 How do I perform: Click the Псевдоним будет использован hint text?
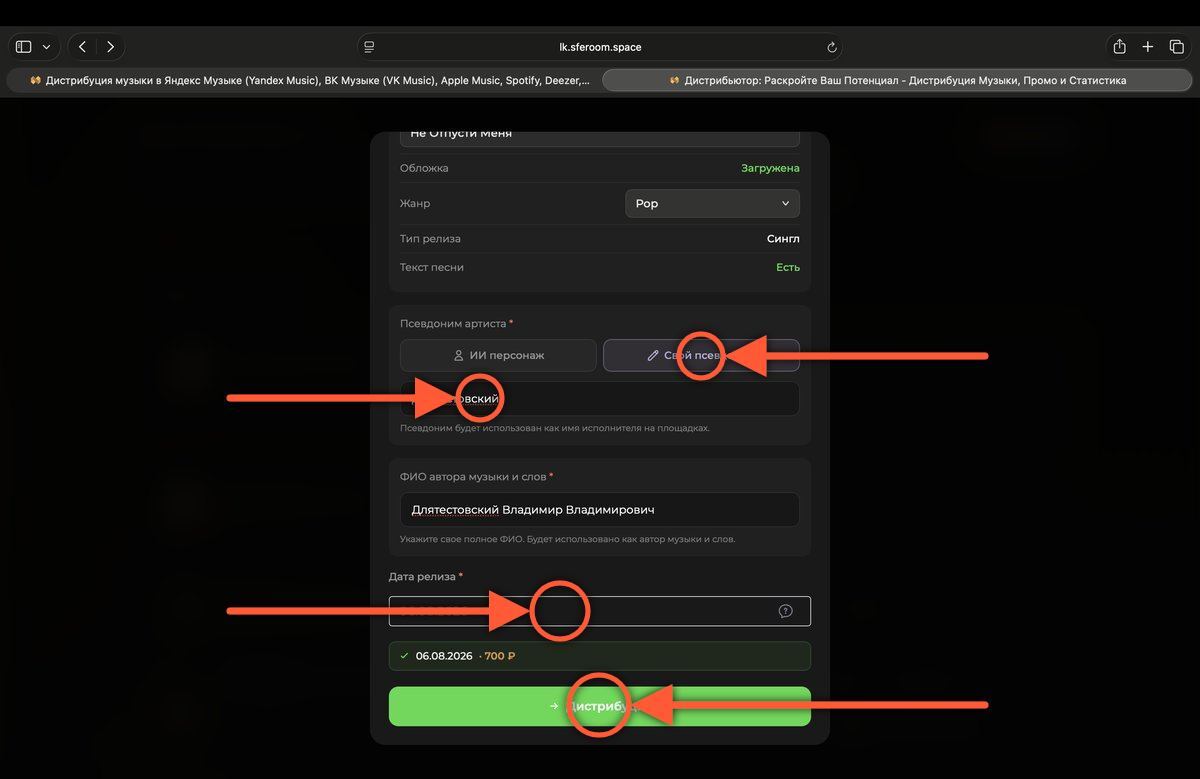[x=555, y=428]
